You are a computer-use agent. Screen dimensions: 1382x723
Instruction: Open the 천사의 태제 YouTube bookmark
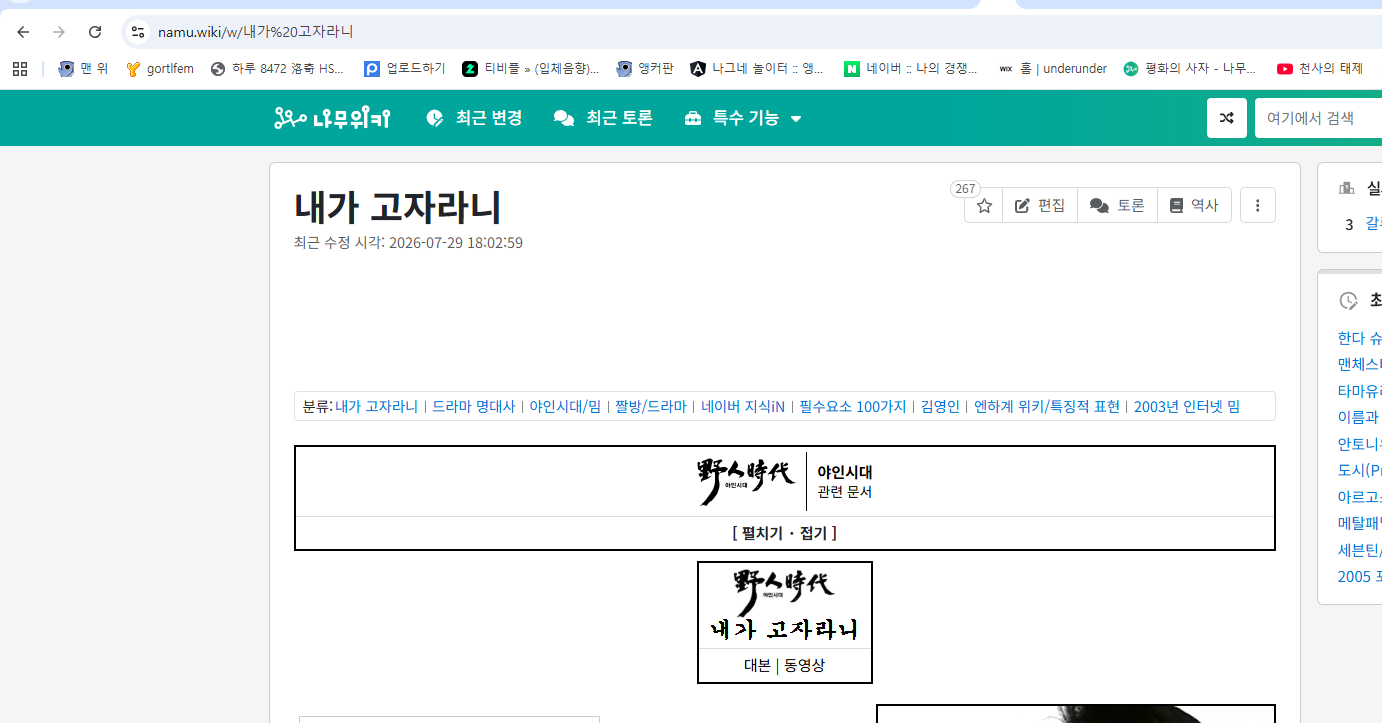tap(1319, 68)
